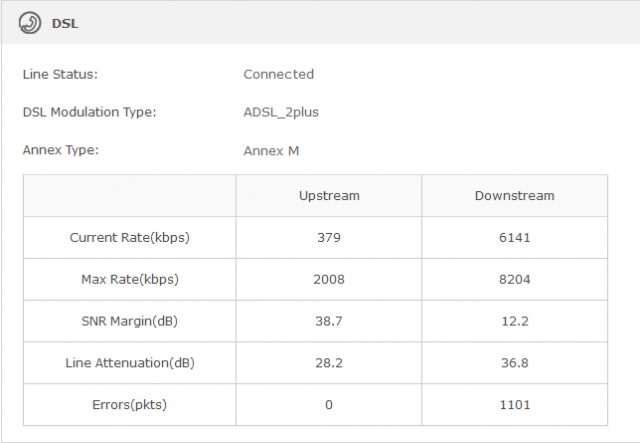This screenshot has width=640, height=443.
Task: Click downstream SNR margin value 12.2
Action: point(514,321)
